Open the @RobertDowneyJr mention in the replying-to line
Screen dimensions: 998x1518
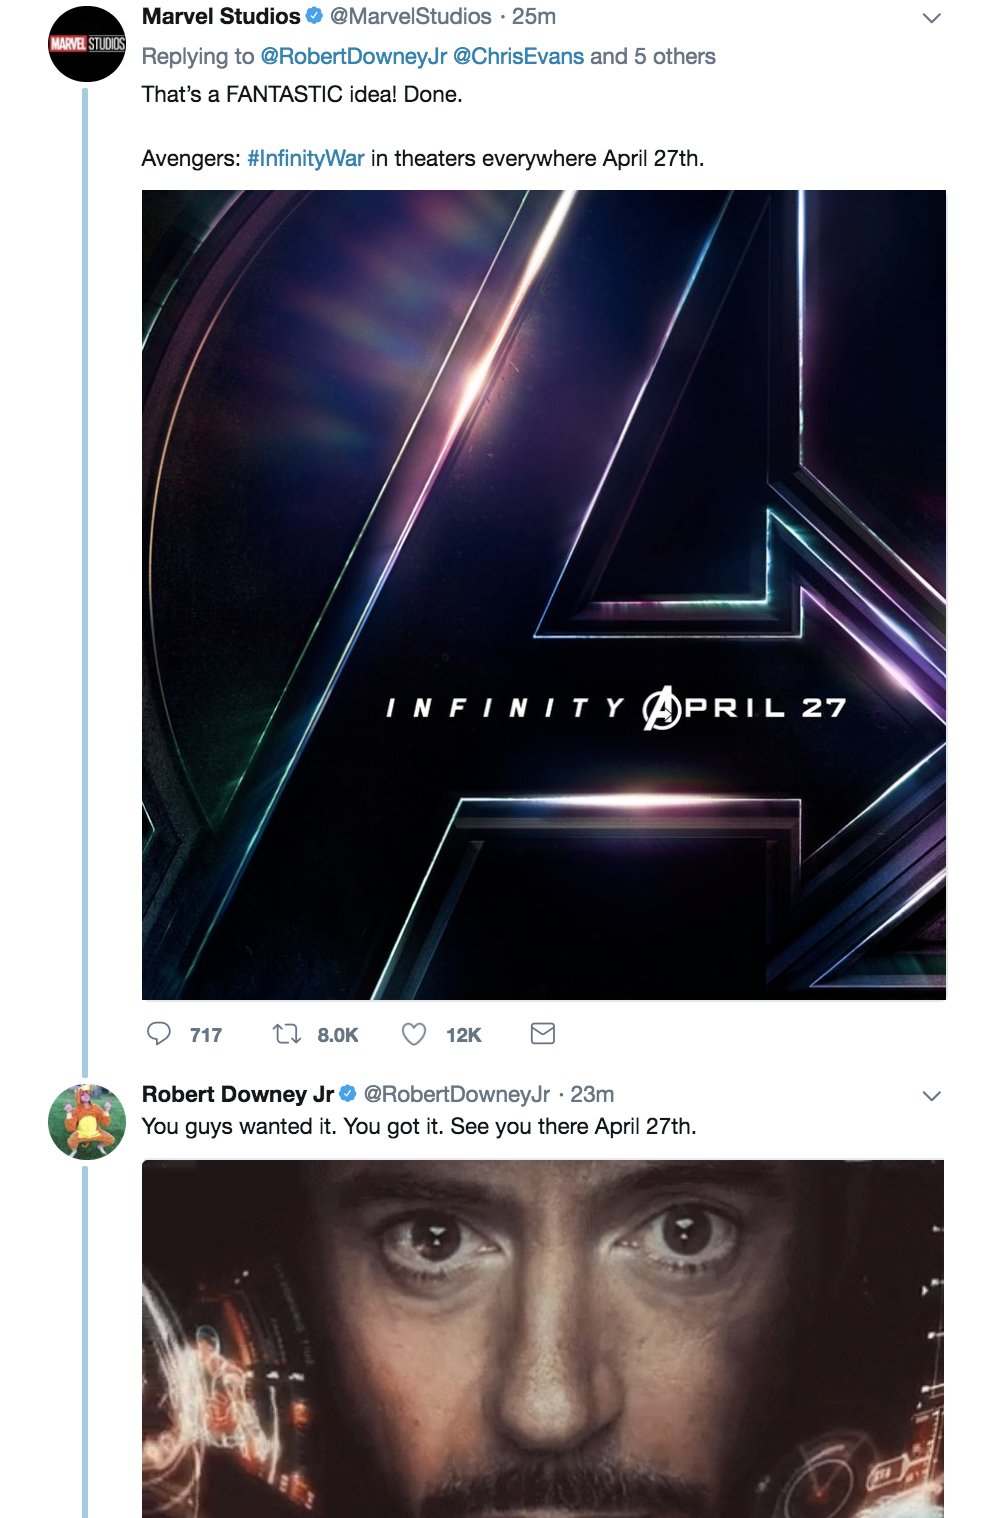coord(354,57)
